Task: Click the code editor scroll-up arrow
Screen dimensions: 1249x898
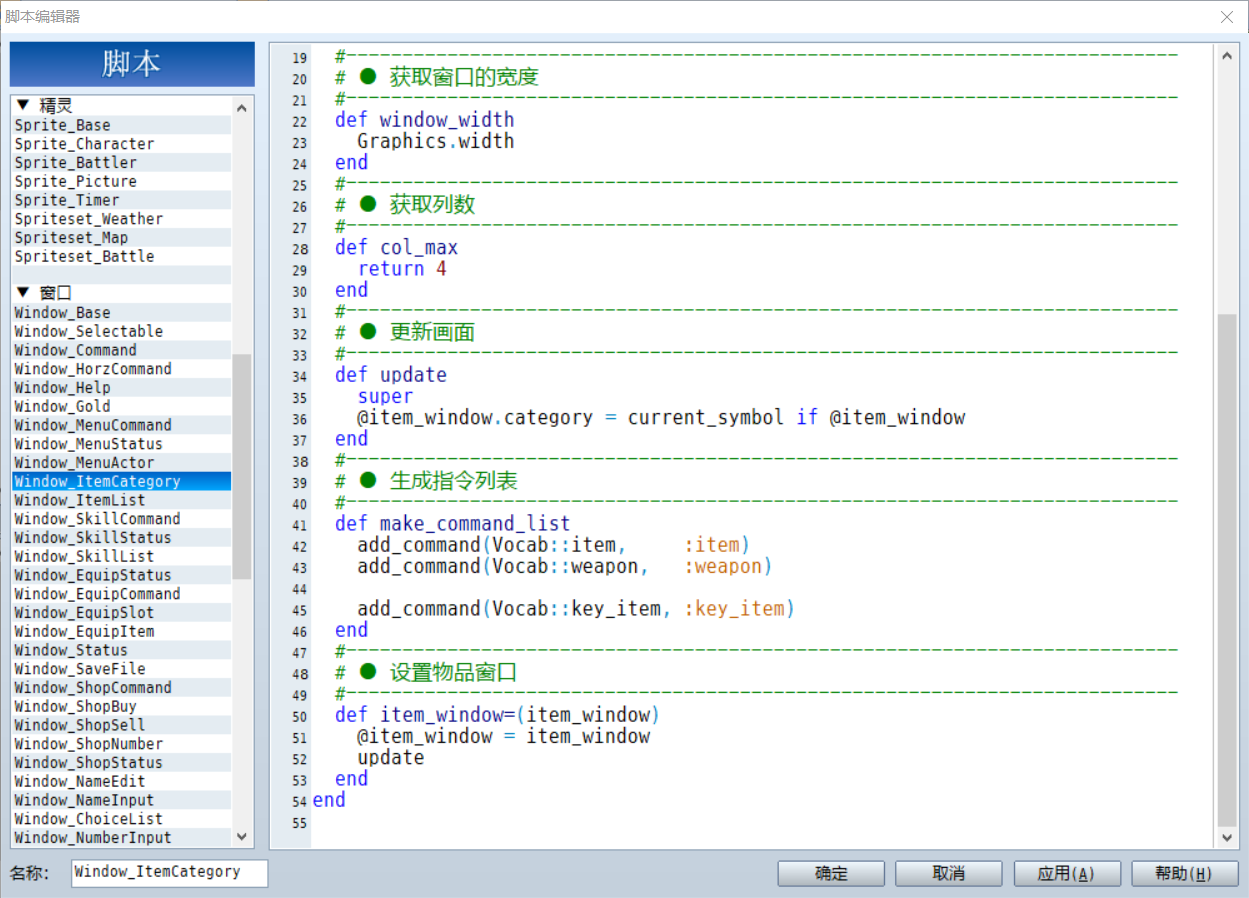Action: click(x=1227, y=56)
